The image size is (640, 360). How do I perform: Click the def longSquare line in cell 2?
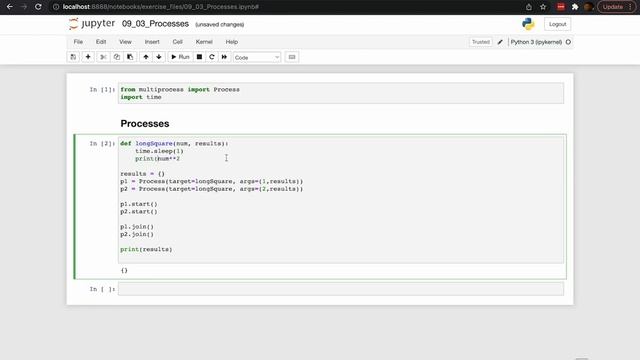[174, 144]
